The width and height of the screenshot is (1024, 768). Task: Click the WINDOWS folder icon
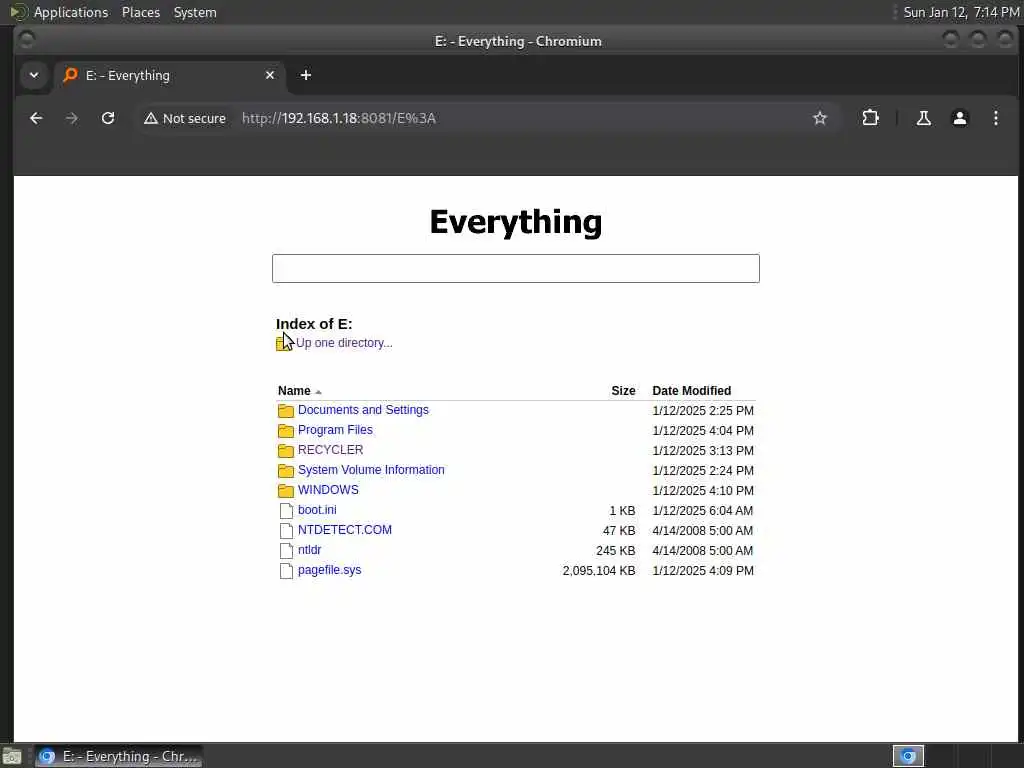[285, 490]
